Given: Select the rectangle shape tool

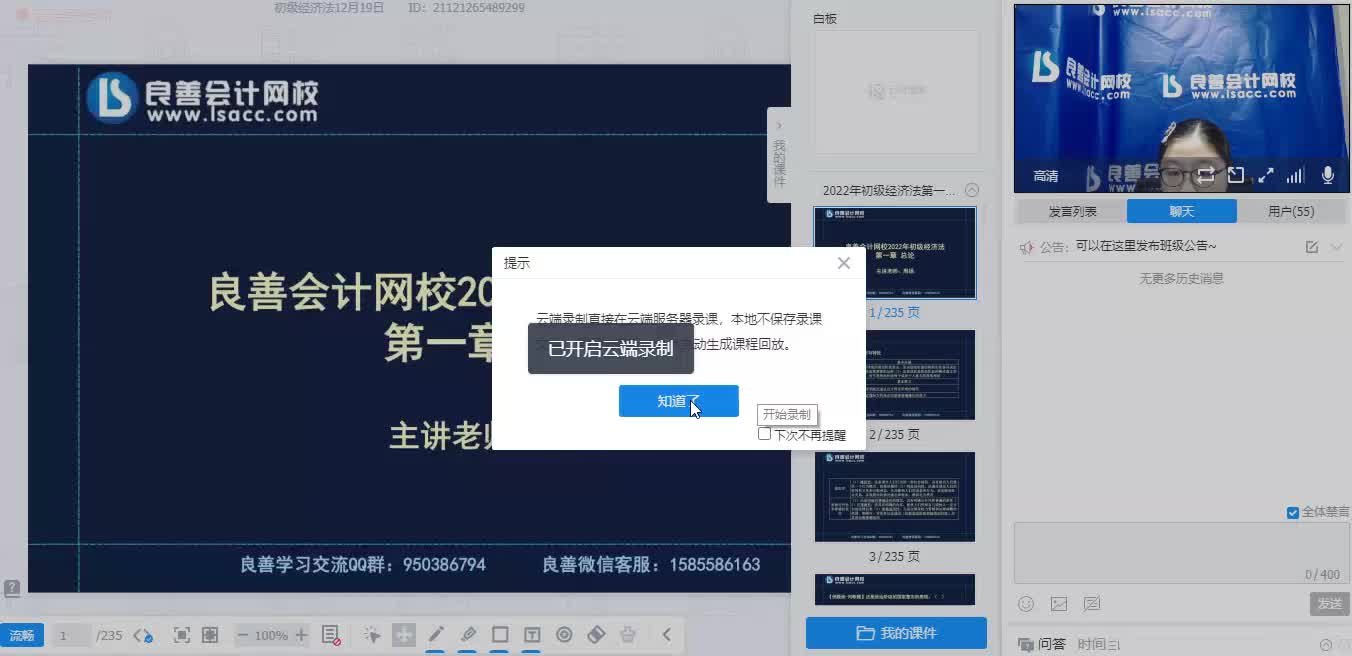Looking at the screenshot, I should tap(500, 634).
